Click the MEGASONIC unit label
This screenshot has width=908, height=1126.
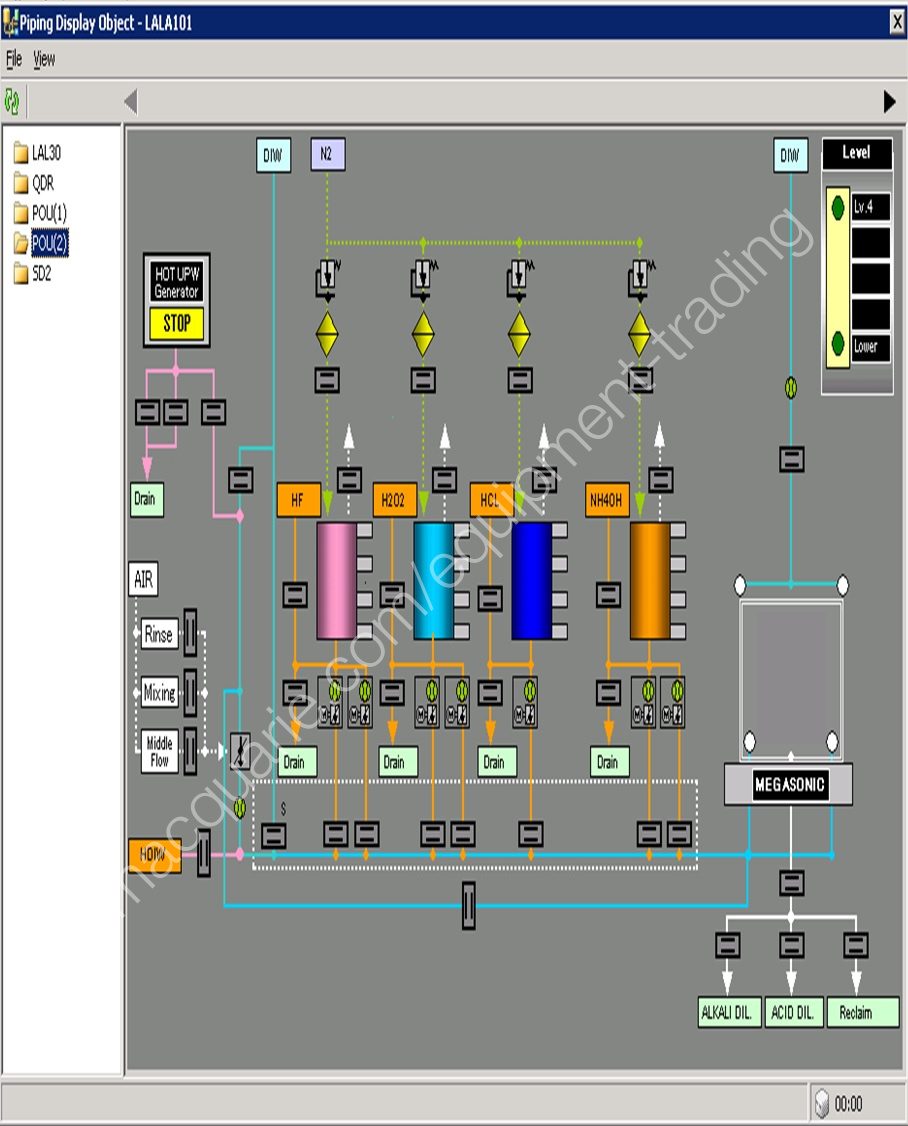789,785
